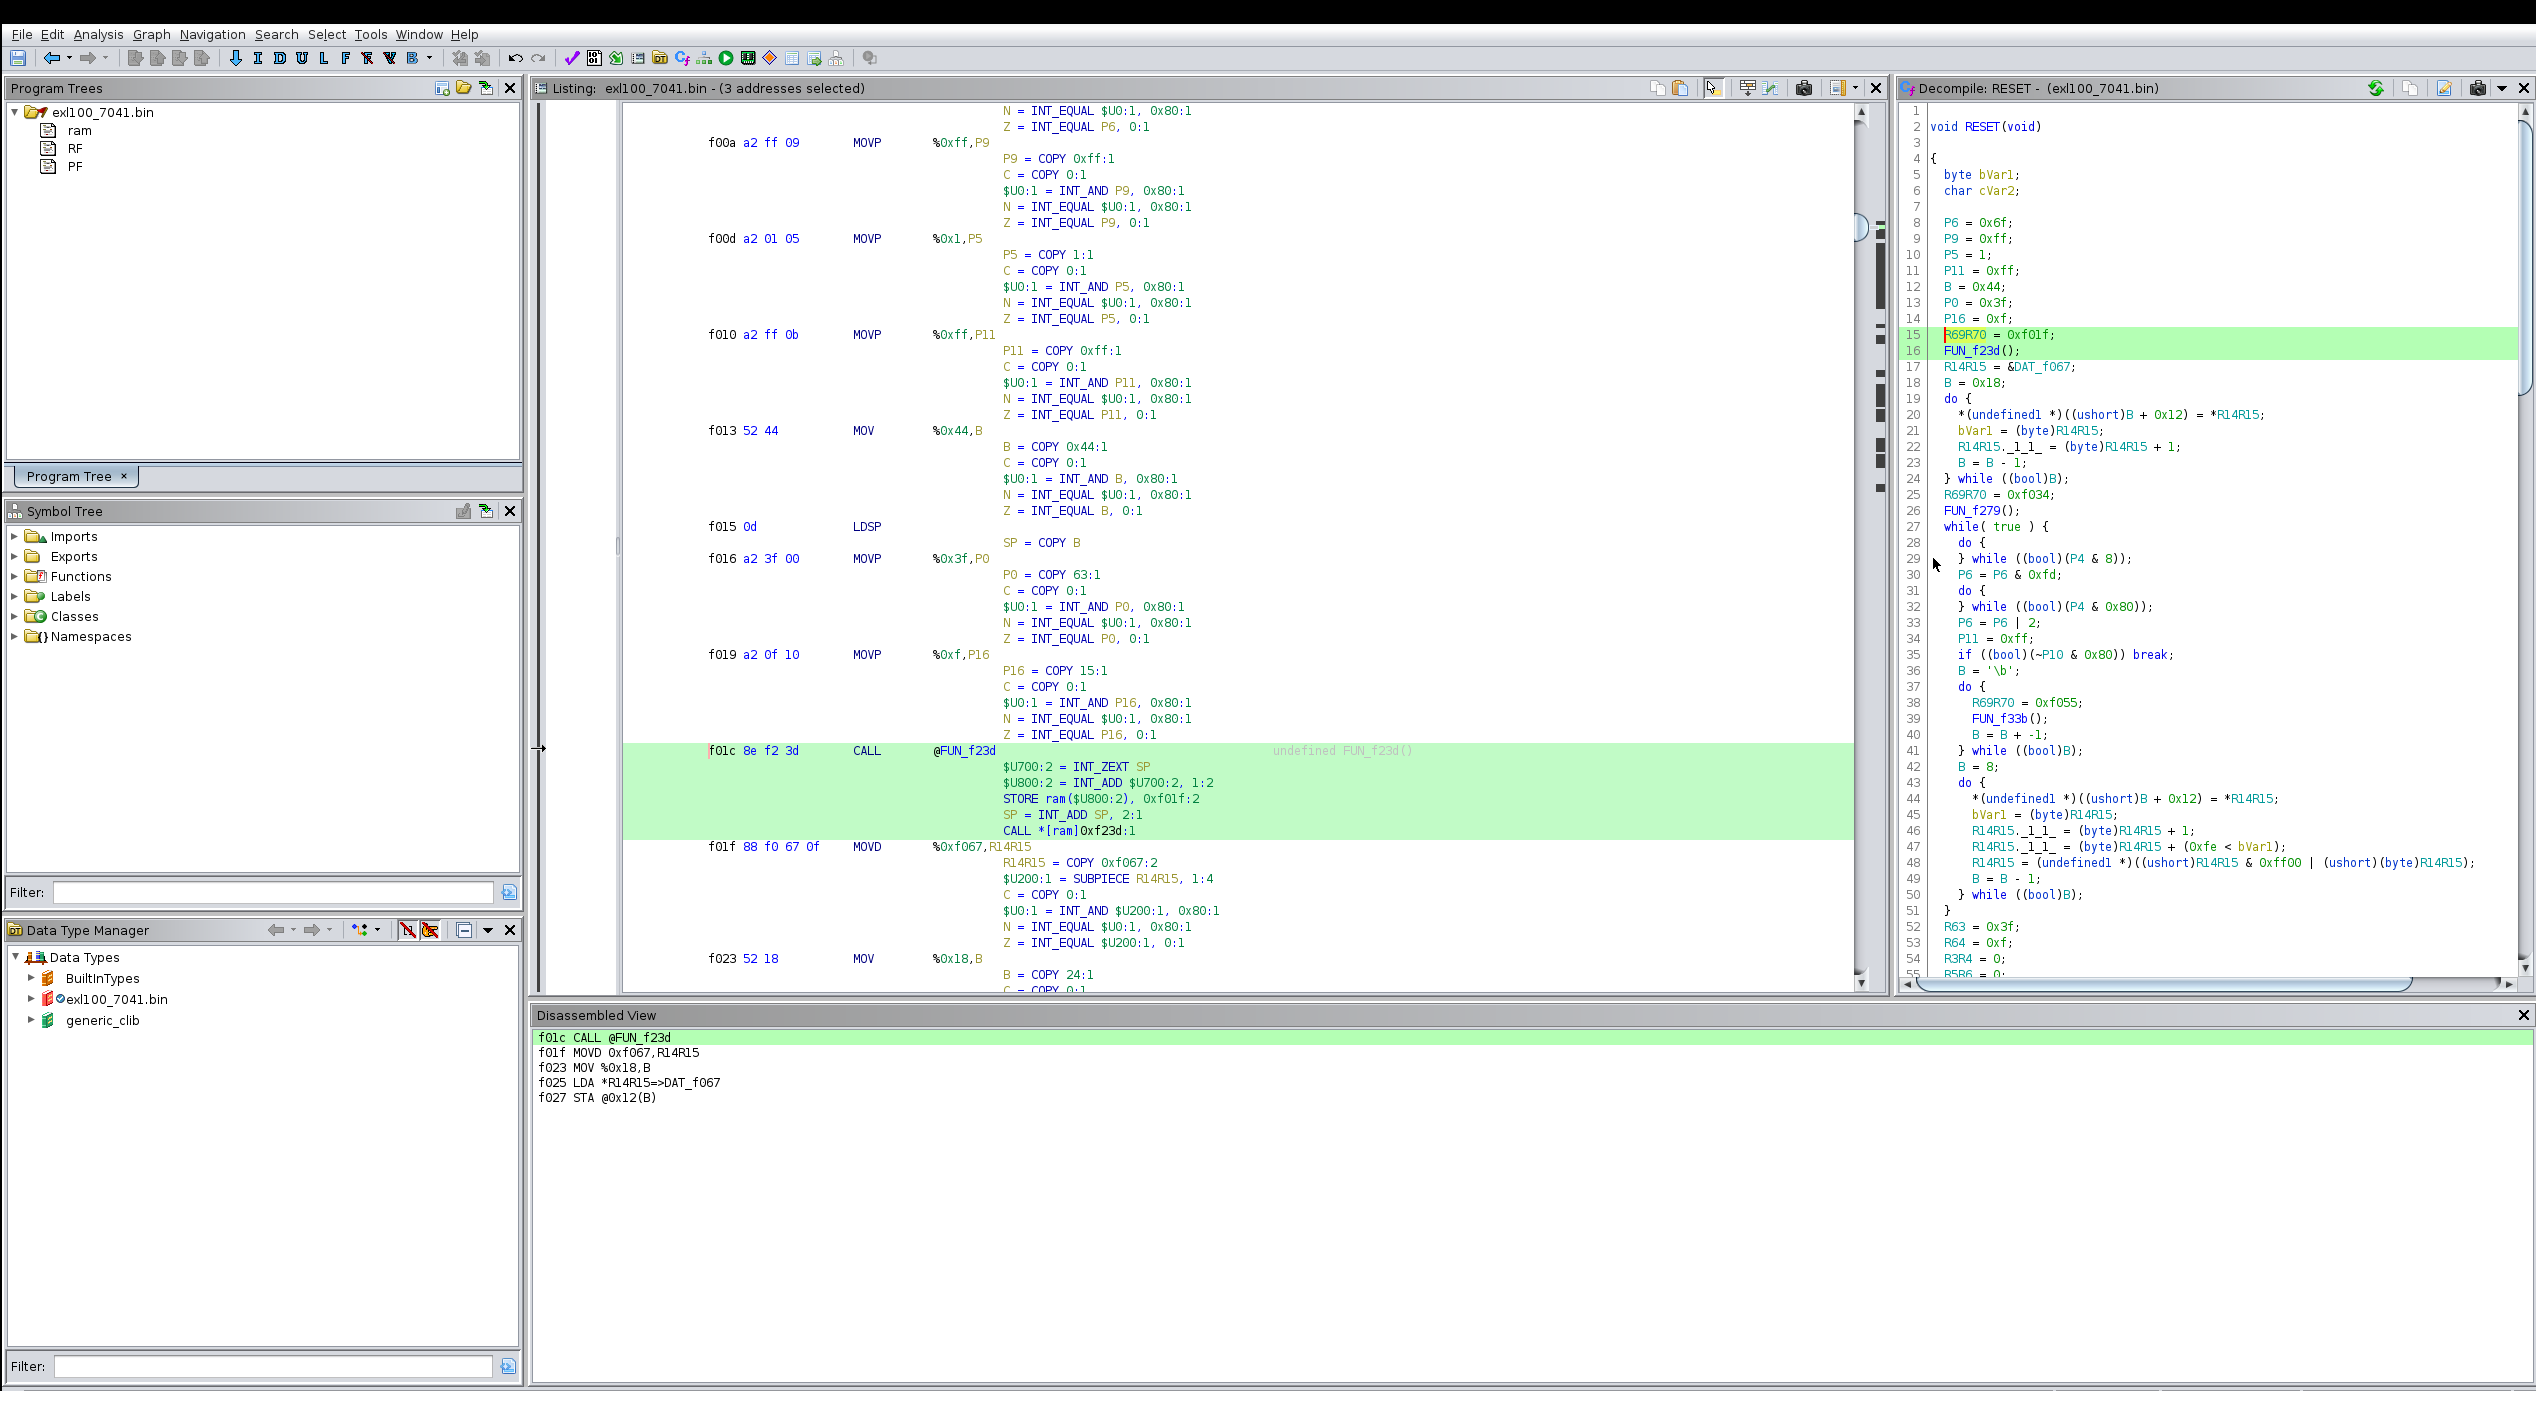Open the back-arrow history dropdown
Image resolution: width=2540 pixels, height=1417 pixels.
[x=69, y=58]
